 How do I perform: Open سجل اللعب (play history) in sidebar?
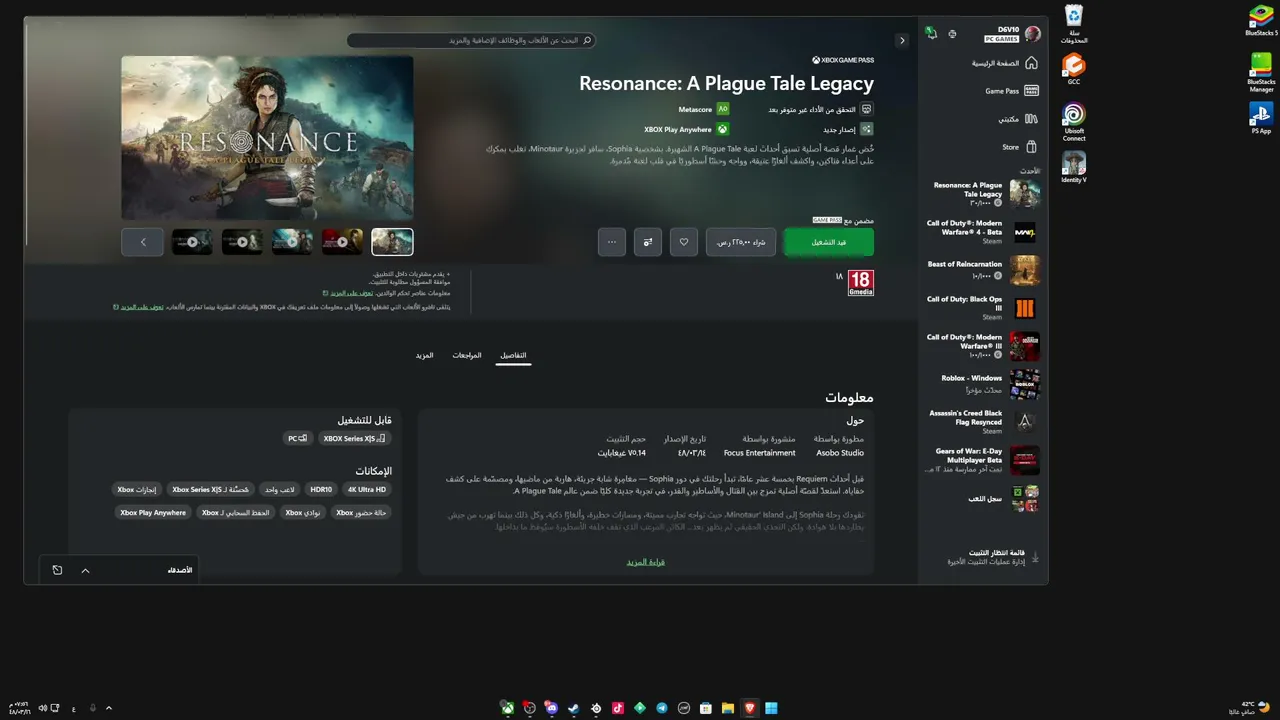pos(1004,498)
